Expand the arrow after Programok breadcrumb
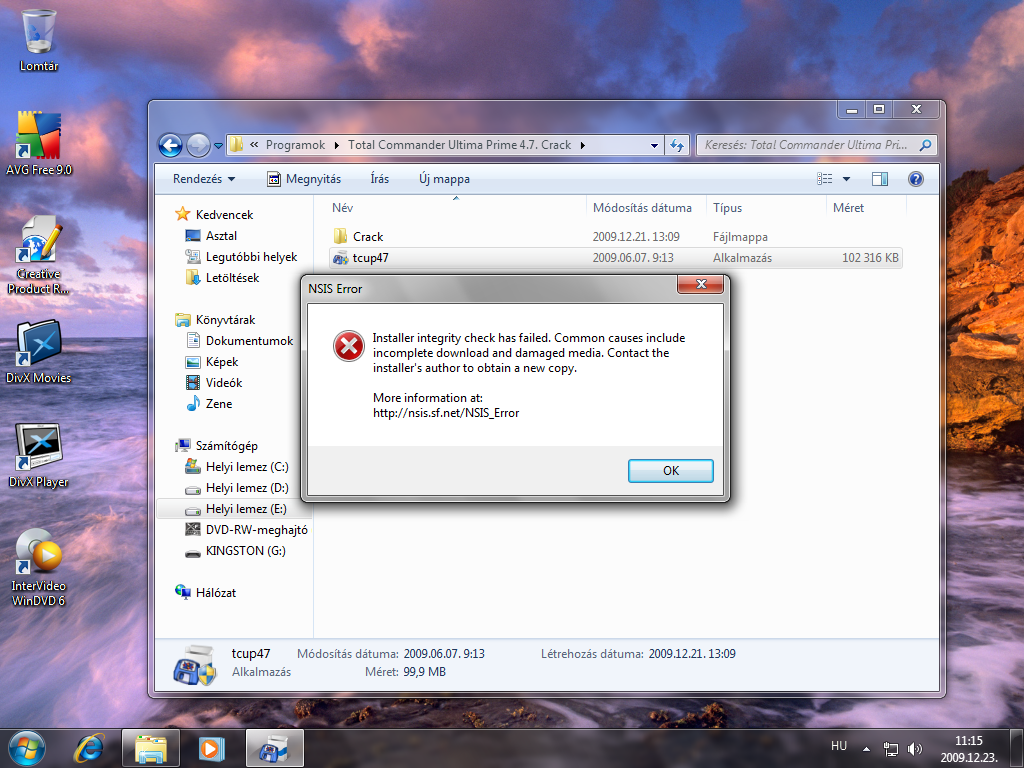This screenshot has height=768, width=1024. [x=337, y=145]
